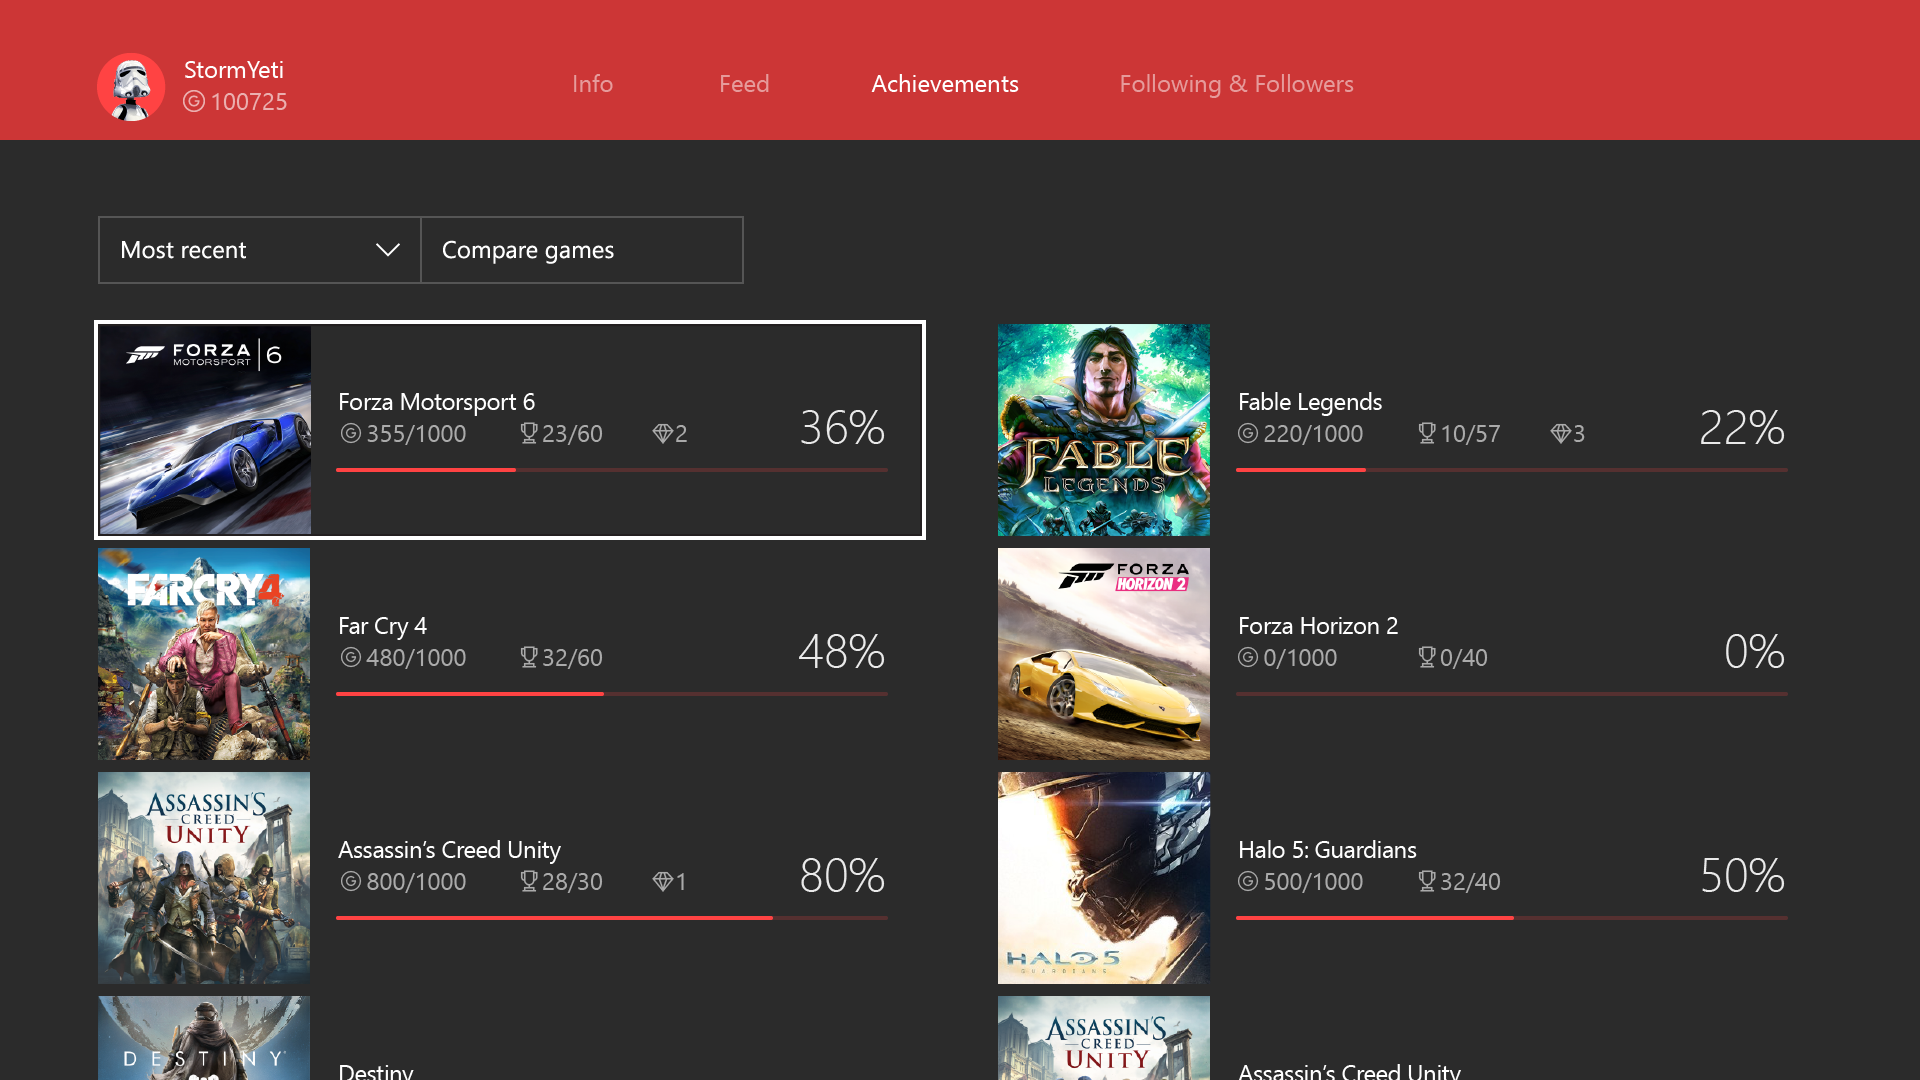
Task: Click the diamond icon in Fable Legends row
Action: click(1560, 433)
